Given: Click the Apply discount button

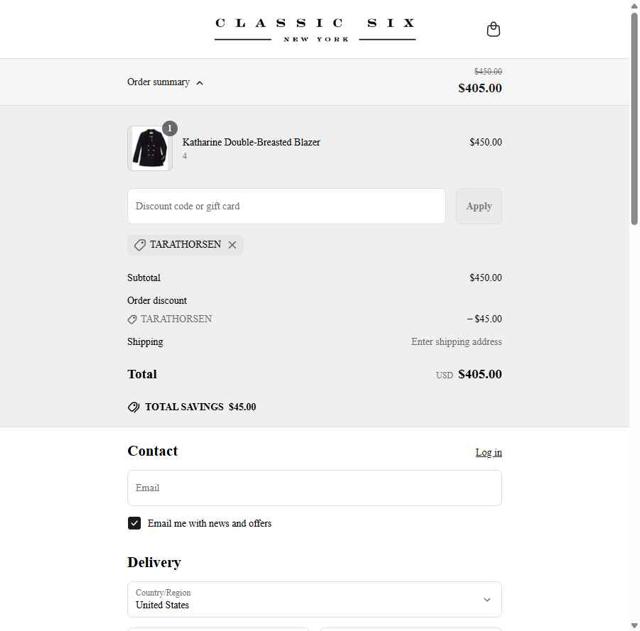Looking at the screenshot, I should tap(479, 206).
